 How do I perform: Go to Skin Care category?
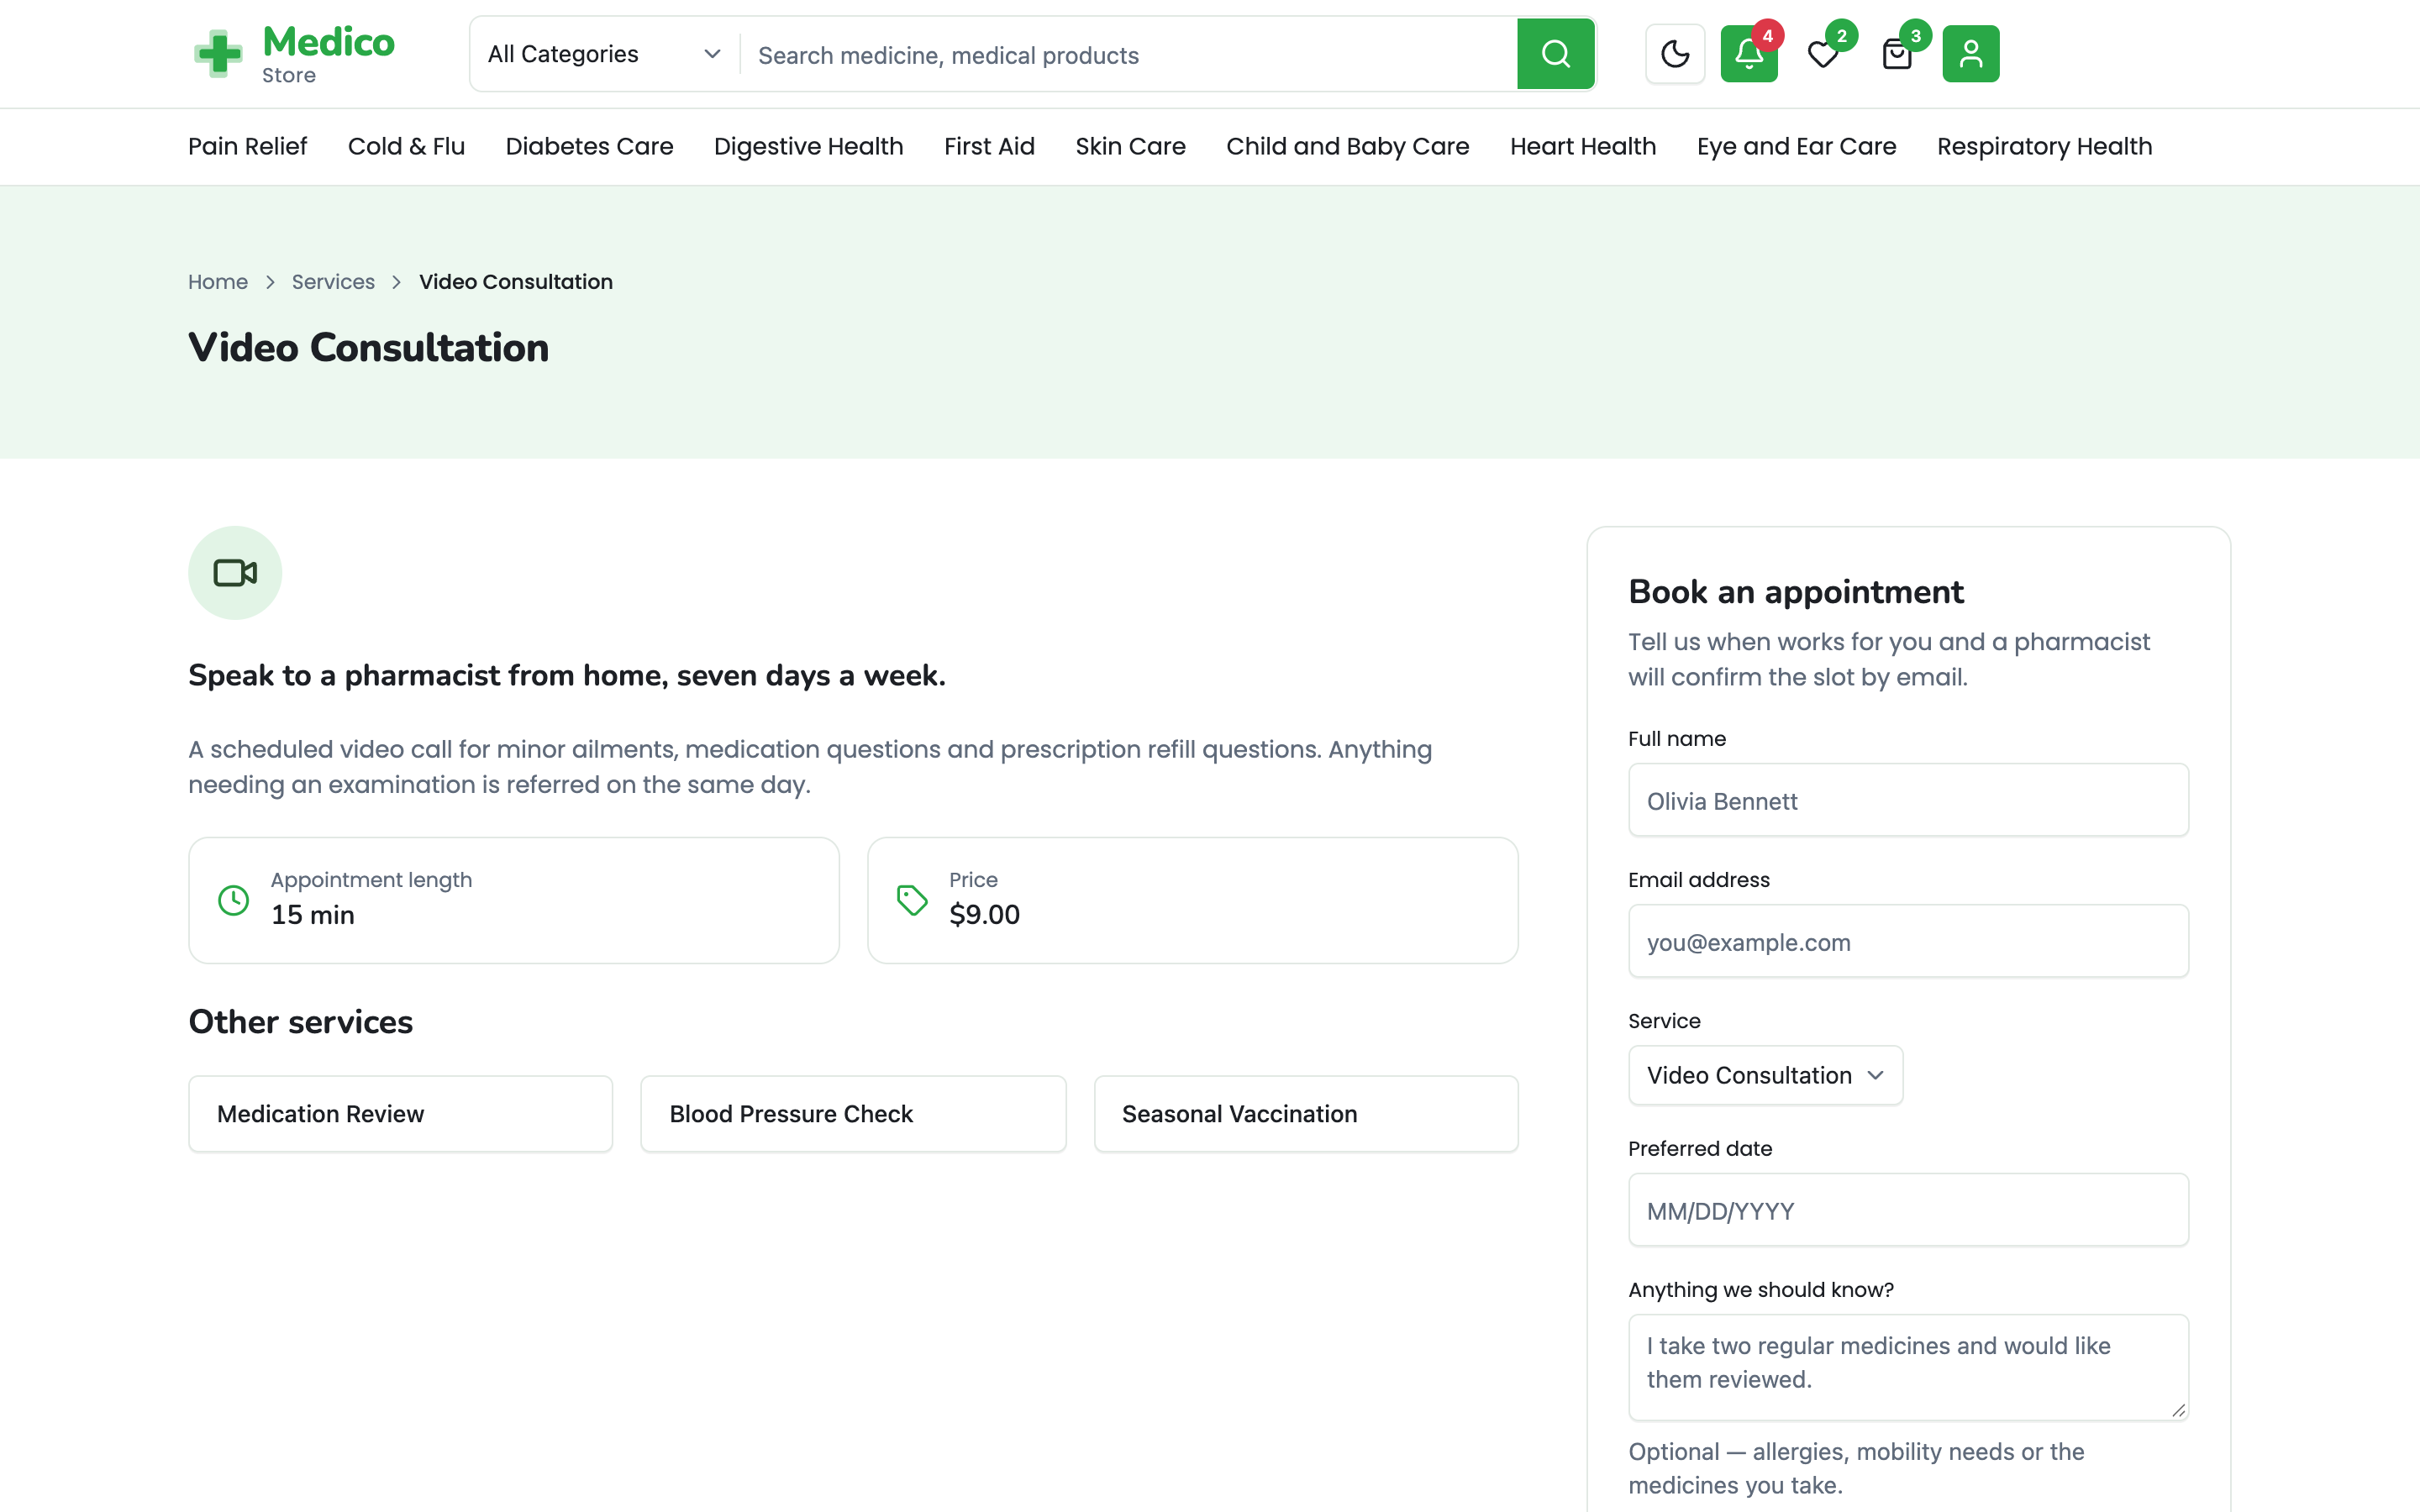tap(1130, 146)
